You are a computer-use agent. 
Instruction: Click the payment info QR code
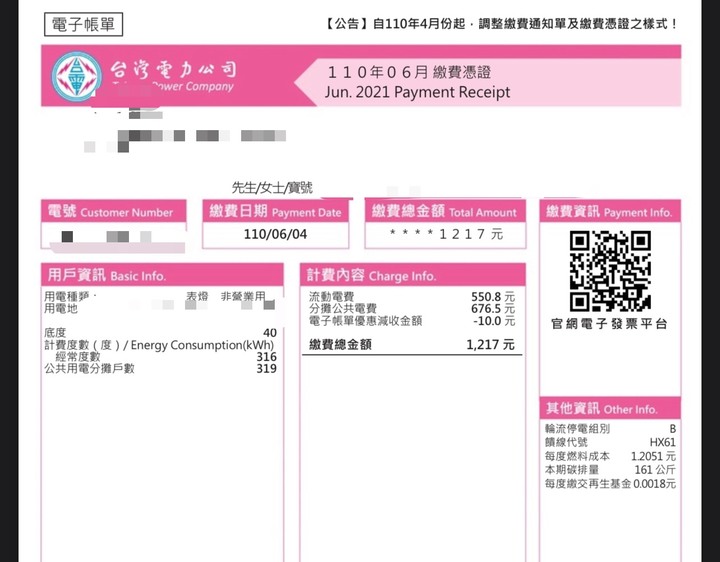tap(610, 271)
